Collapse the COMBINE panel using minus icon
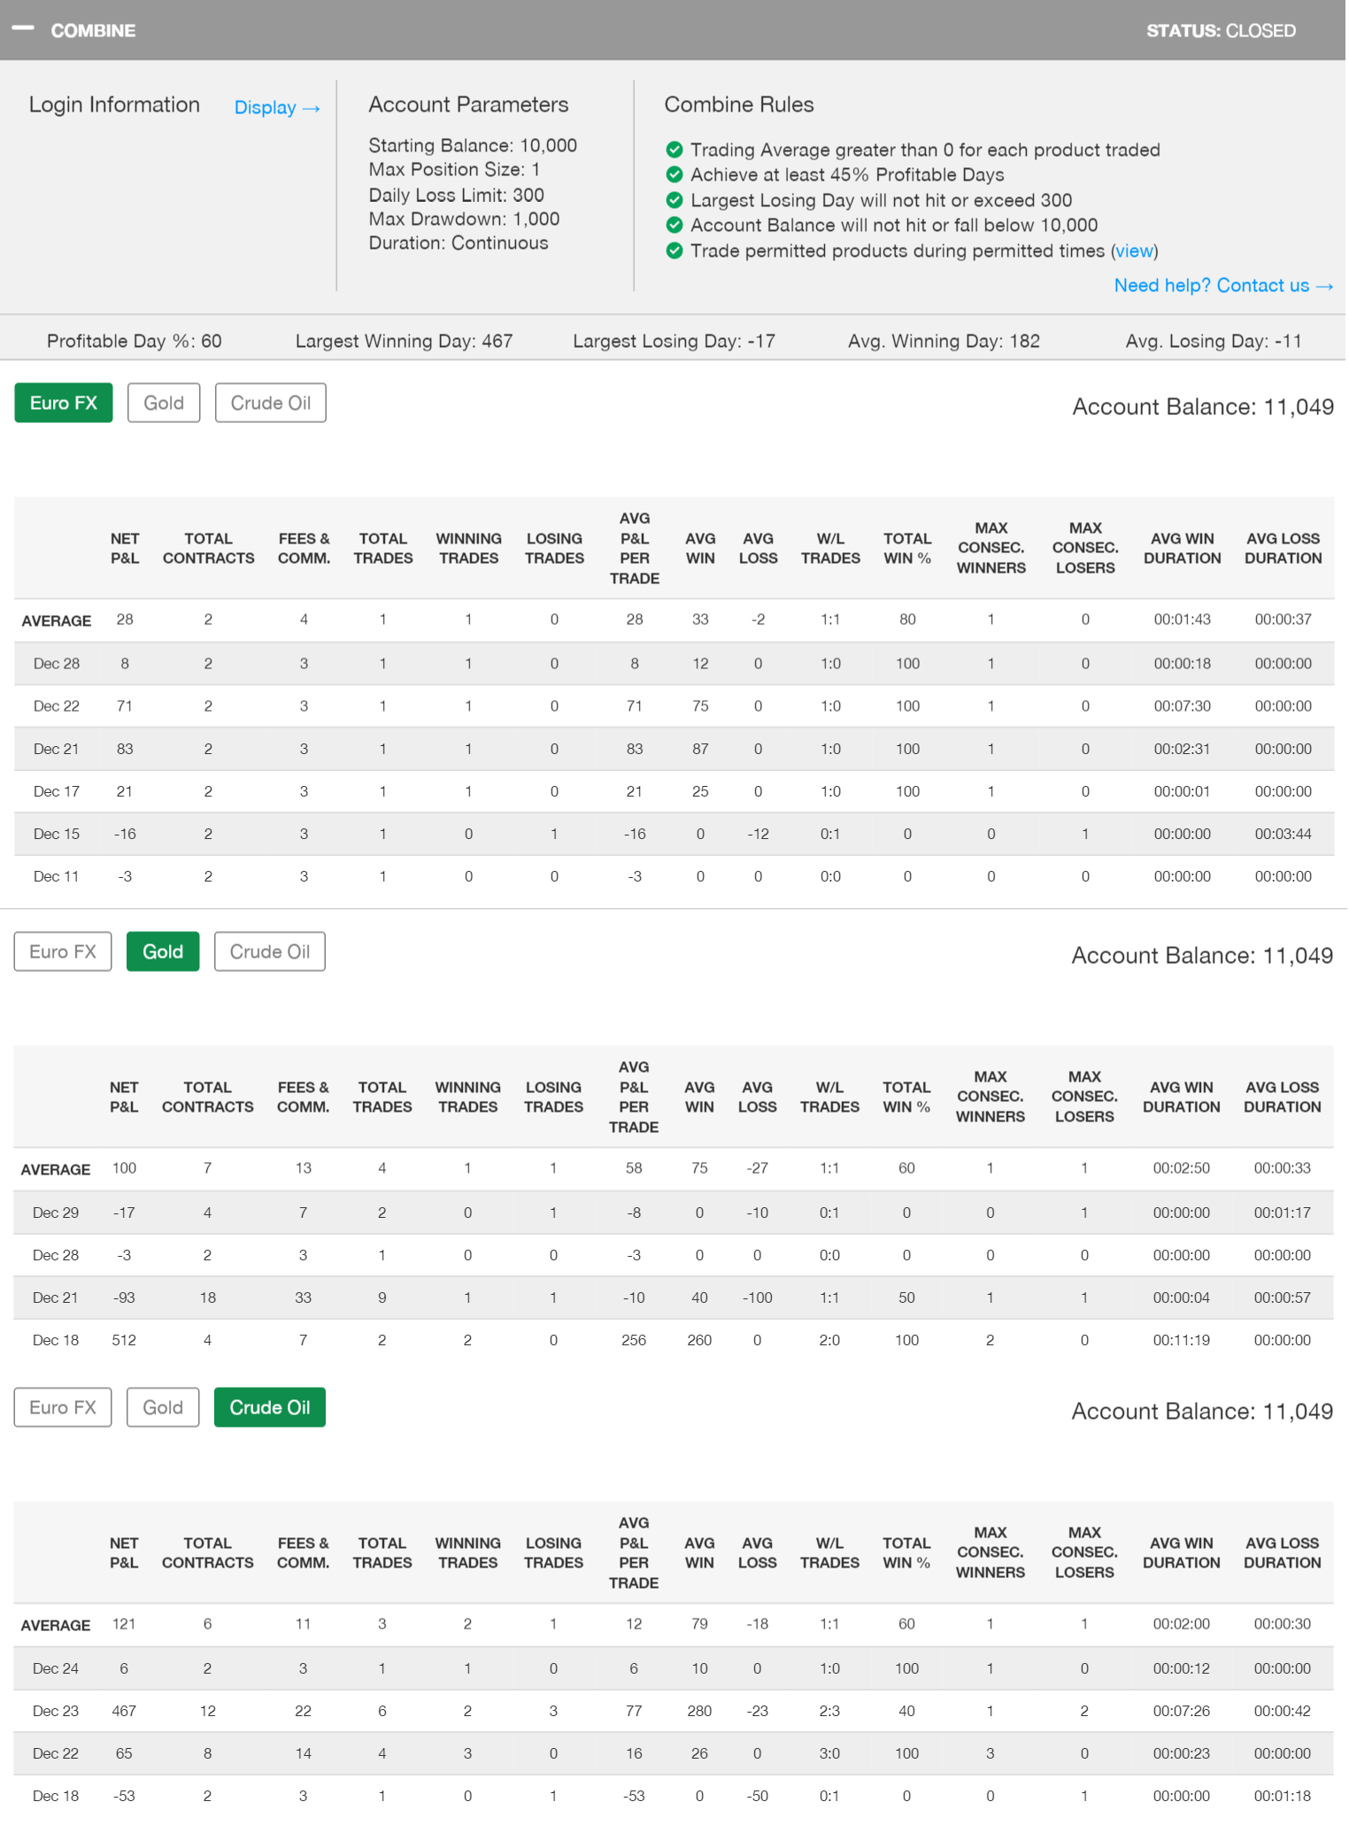Viewport: 1349px width, 1825px height. click(x=23, y=29)
